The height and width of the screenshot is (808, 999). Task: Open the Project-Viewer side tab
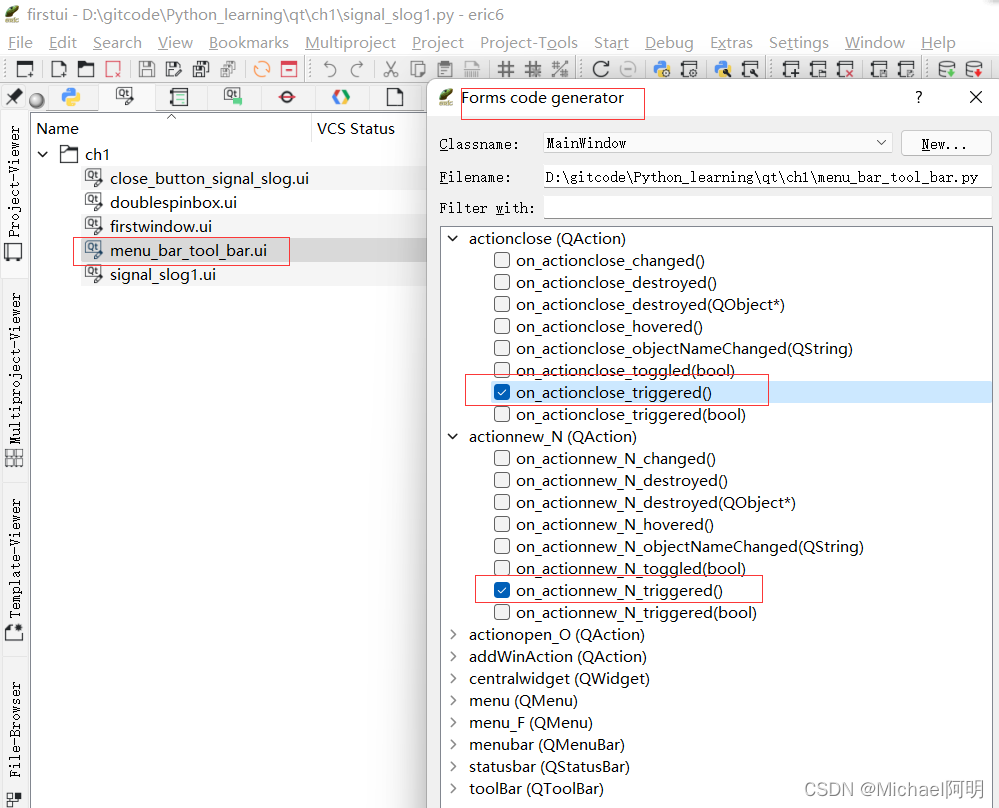click(14, 193)
